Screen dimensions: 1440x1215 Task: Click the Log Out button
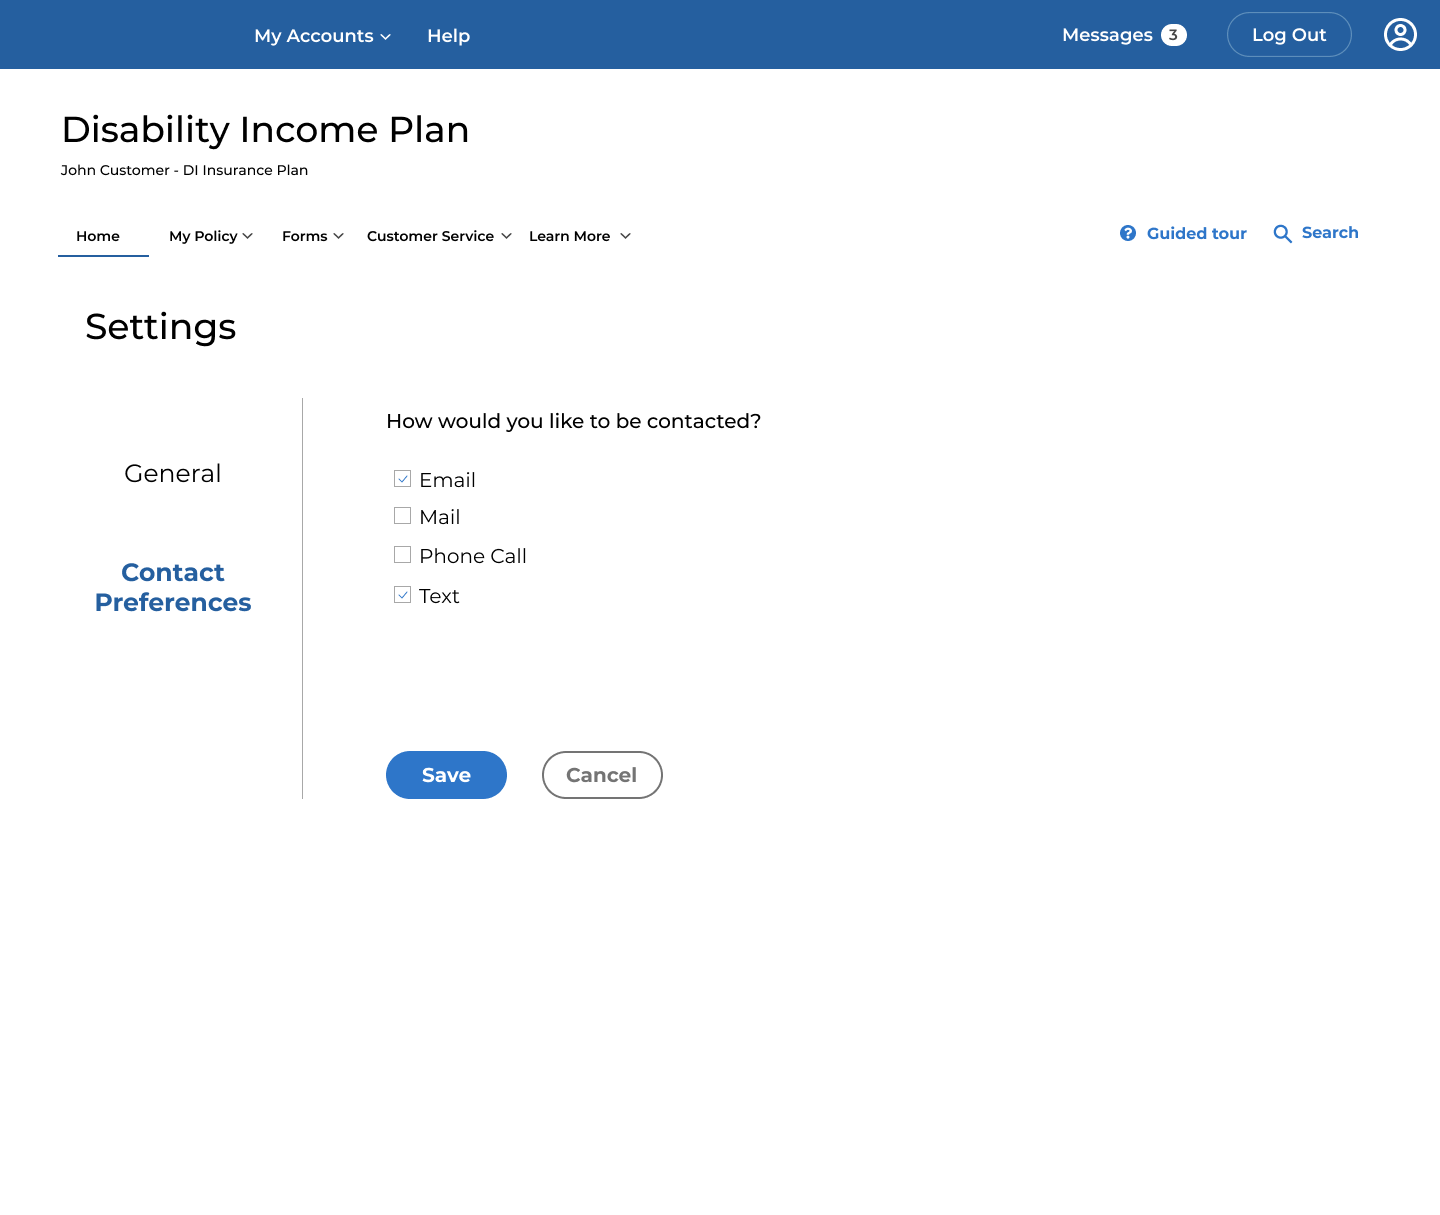[x=1289, y=35]
